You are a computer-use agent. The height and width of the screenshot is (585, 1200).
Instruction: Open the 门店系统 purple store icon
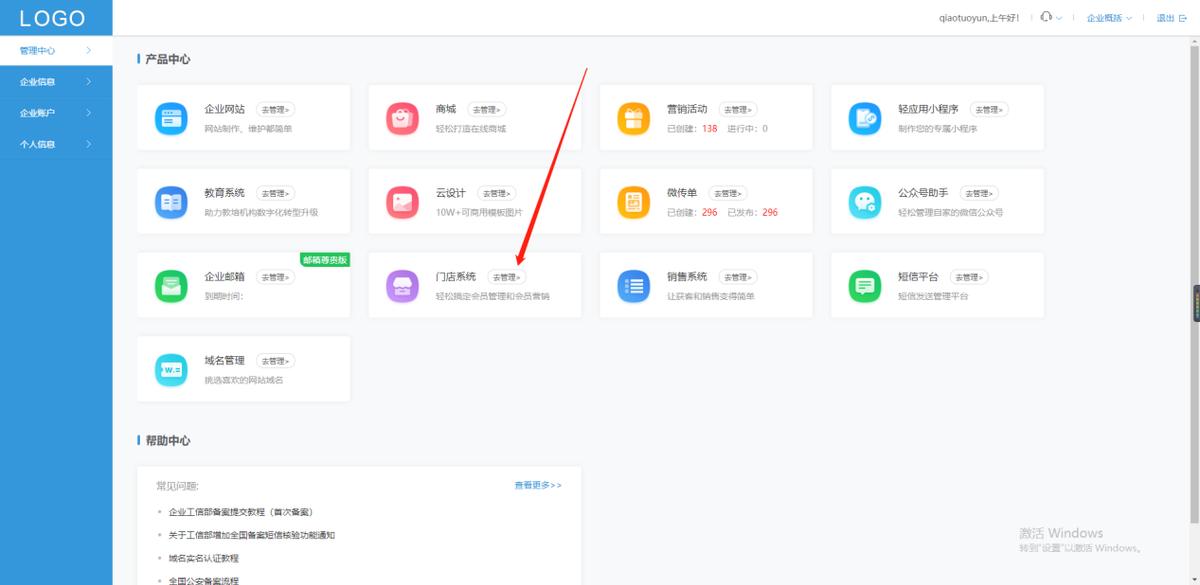pos(402,286)
